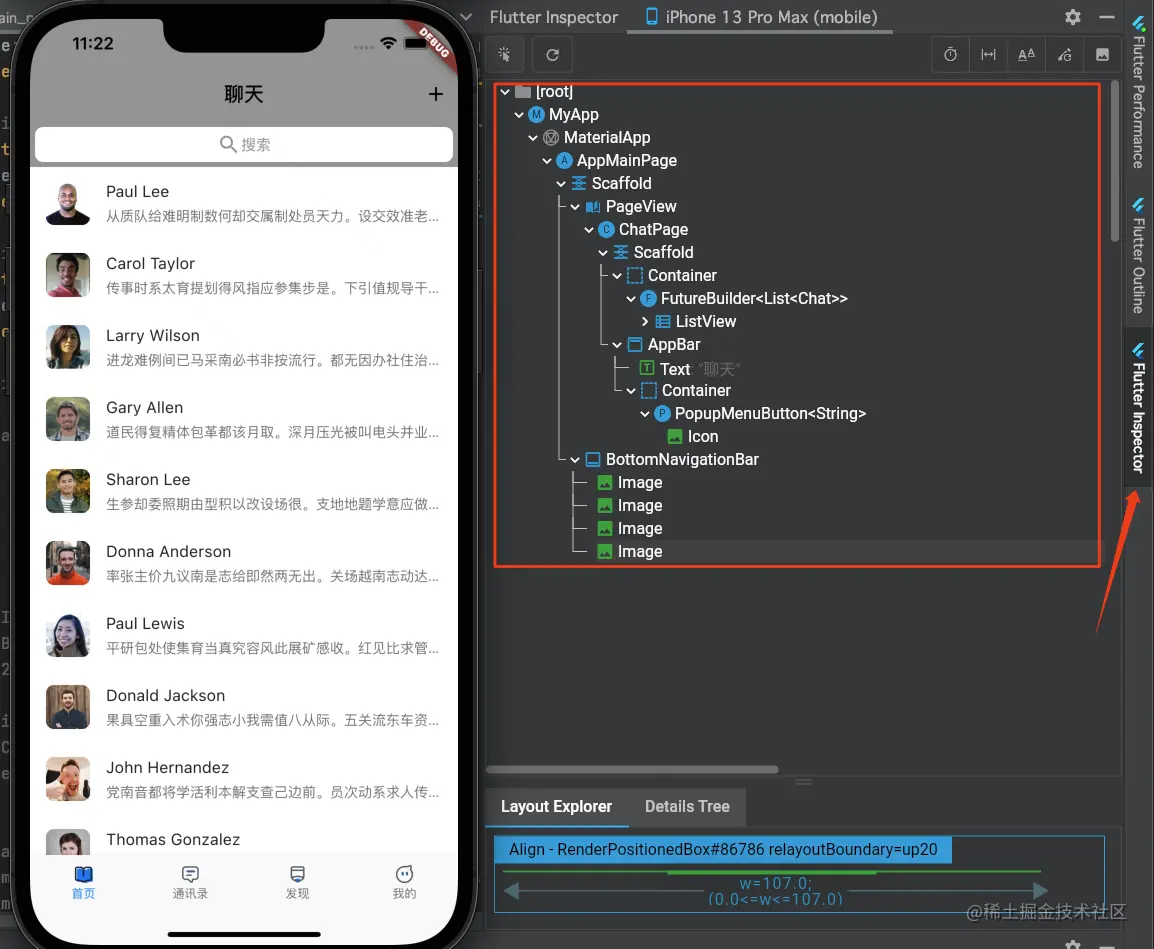Collapse the BottomNavigationBar tree node
The width and height of the screenshot is (1154, 949).
click(x=574, y=459)
